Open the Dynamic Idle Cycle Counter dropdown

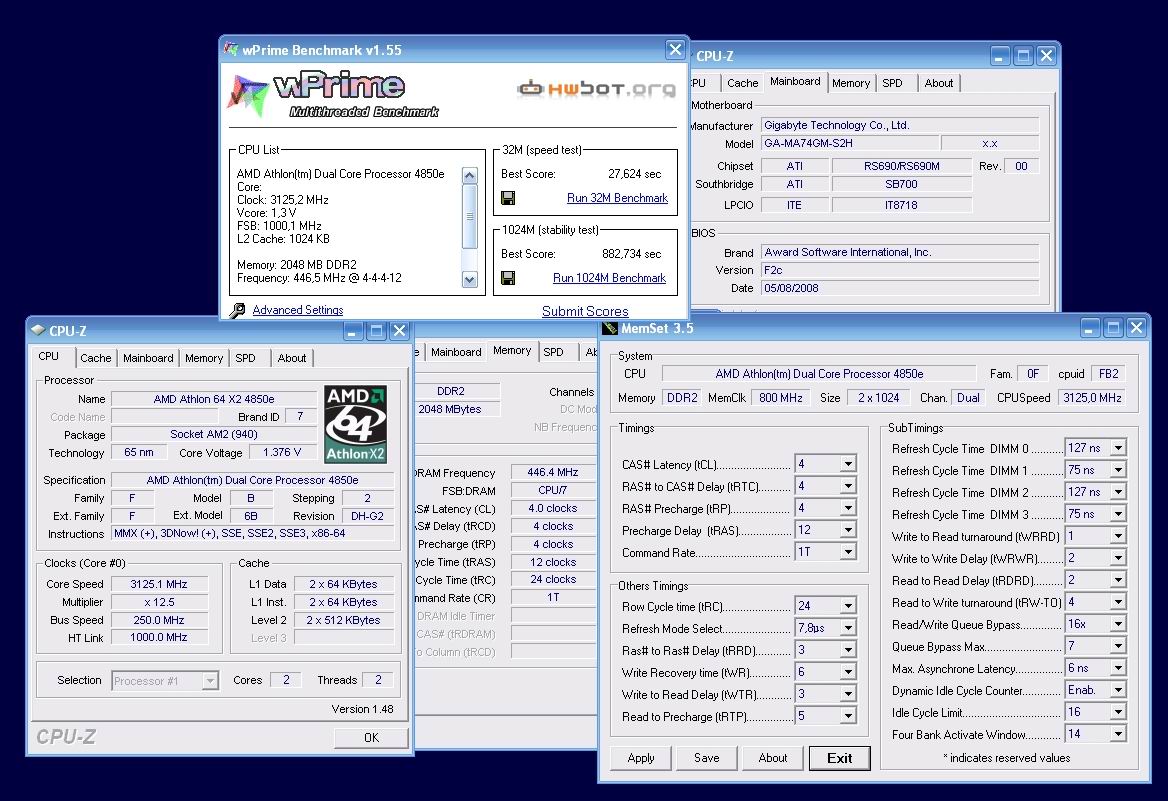tap(1118, 690)
